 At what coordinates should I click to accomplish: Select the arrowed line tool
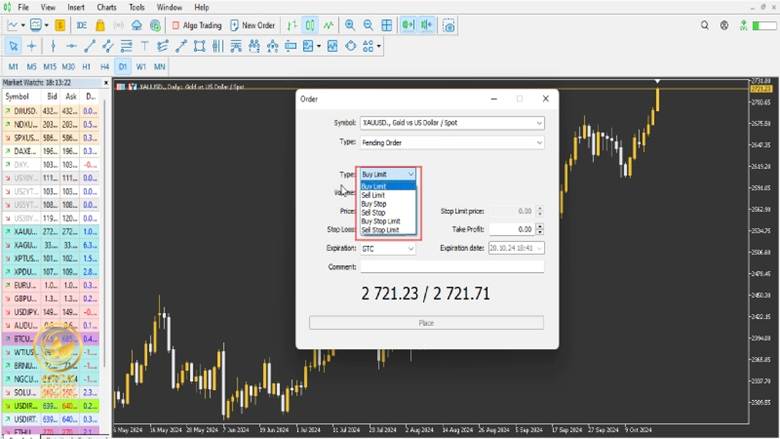tap(181, 46)
